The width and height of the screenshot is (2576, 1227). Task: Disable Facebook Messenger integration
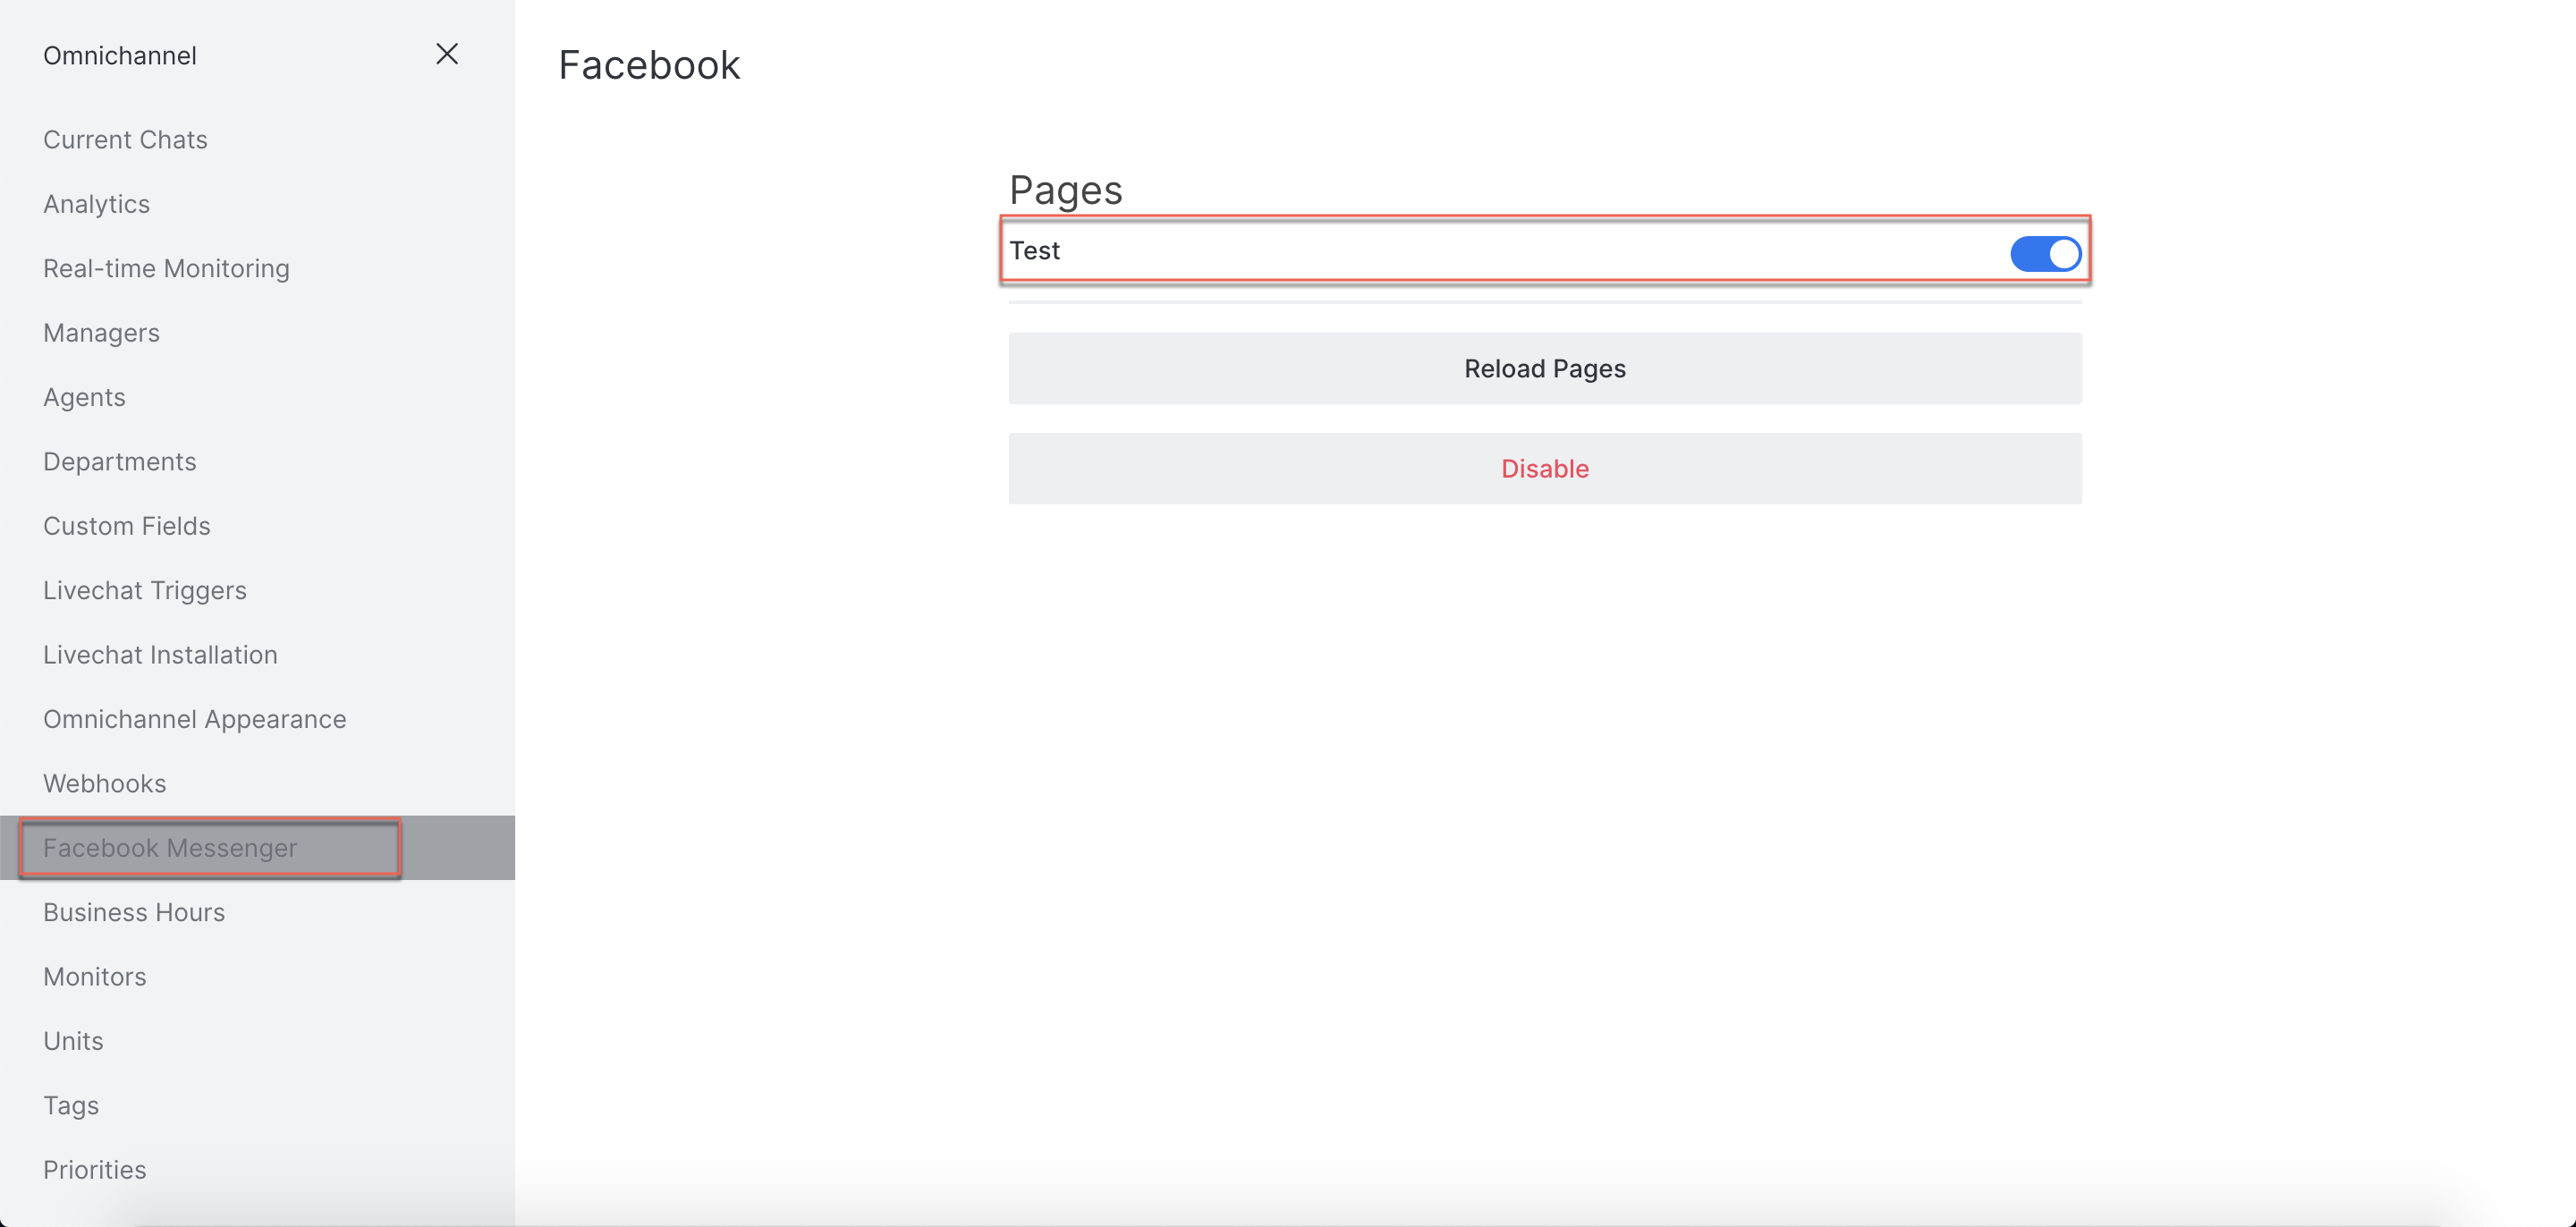point(1545,468)
